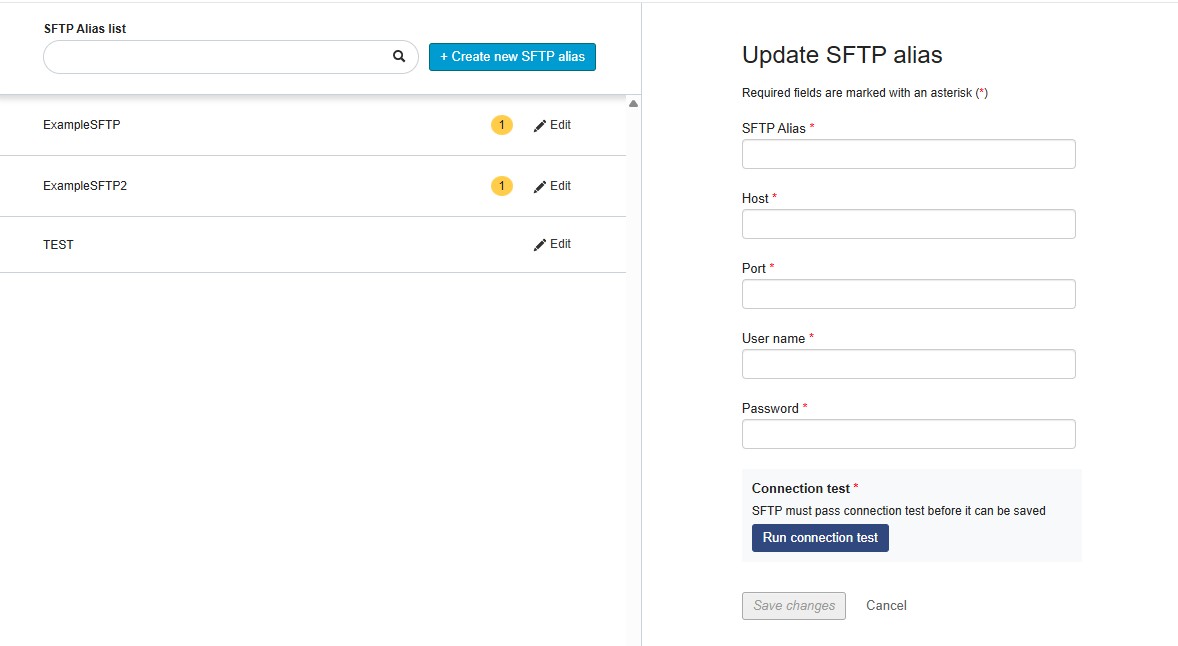Select the ExampleSFTP list entry
Image resolution: width=1178 pixels, height=646 pixels.
coord(82,125)
